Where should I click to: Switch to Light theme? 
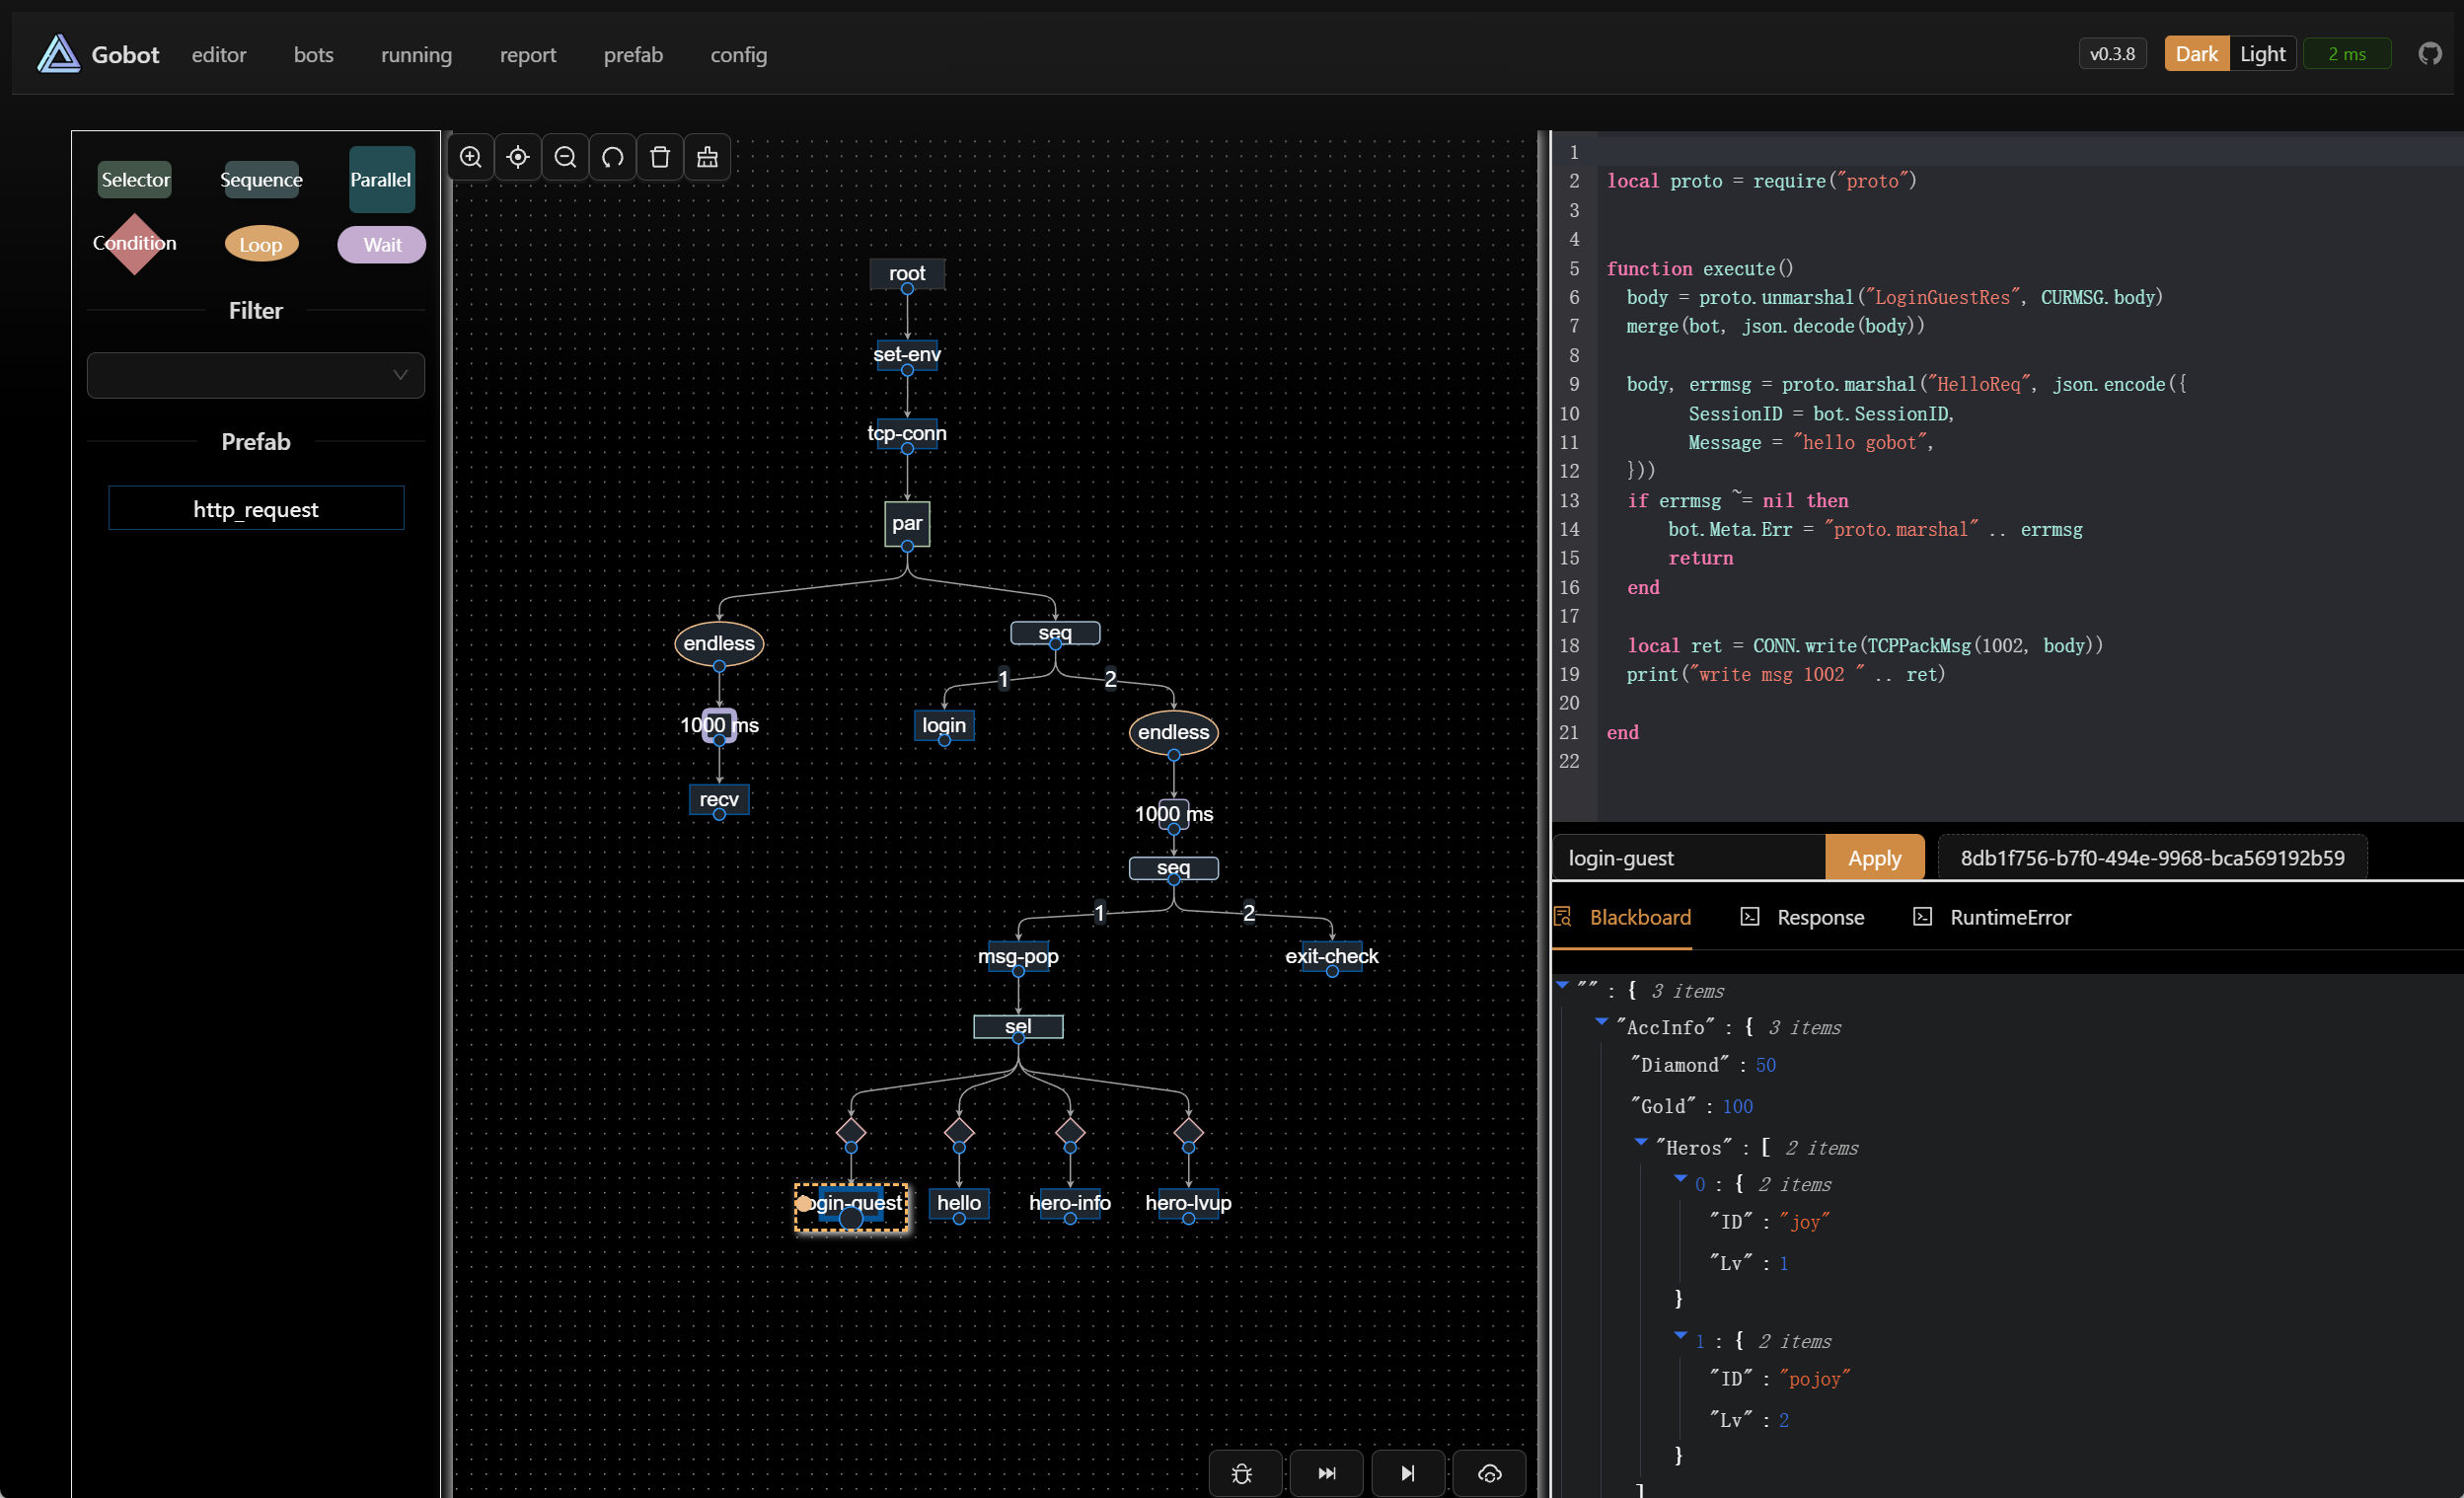tap(2262, 54)
